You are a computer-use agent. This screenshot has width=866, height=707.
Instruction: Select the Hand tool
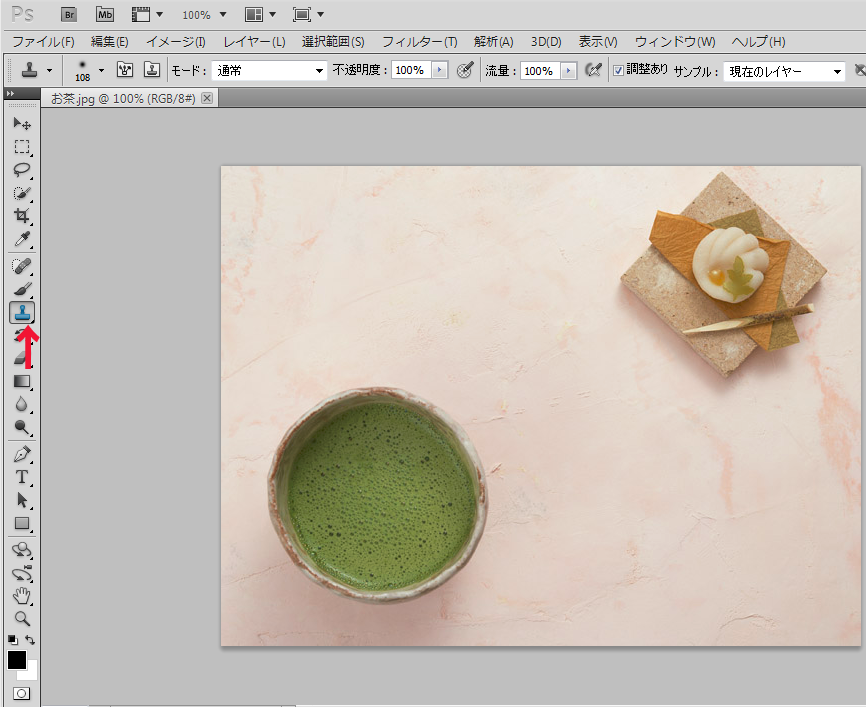tap(22, 596)
